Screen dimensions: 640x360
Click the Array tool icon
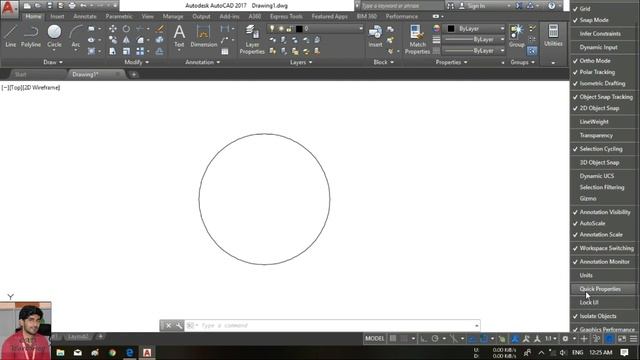pyautogui.click(x=140, y=51)
